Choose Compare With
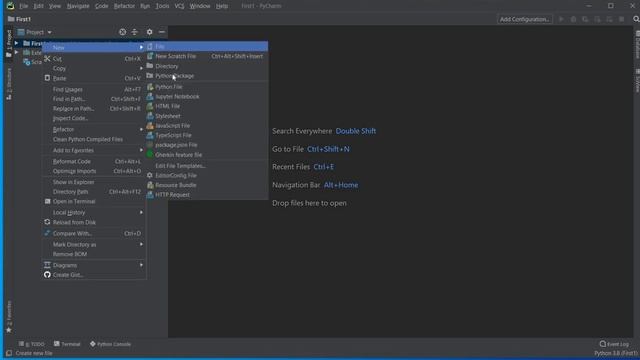The height and width of the screenshot is (360, 640). pos(94,233)
